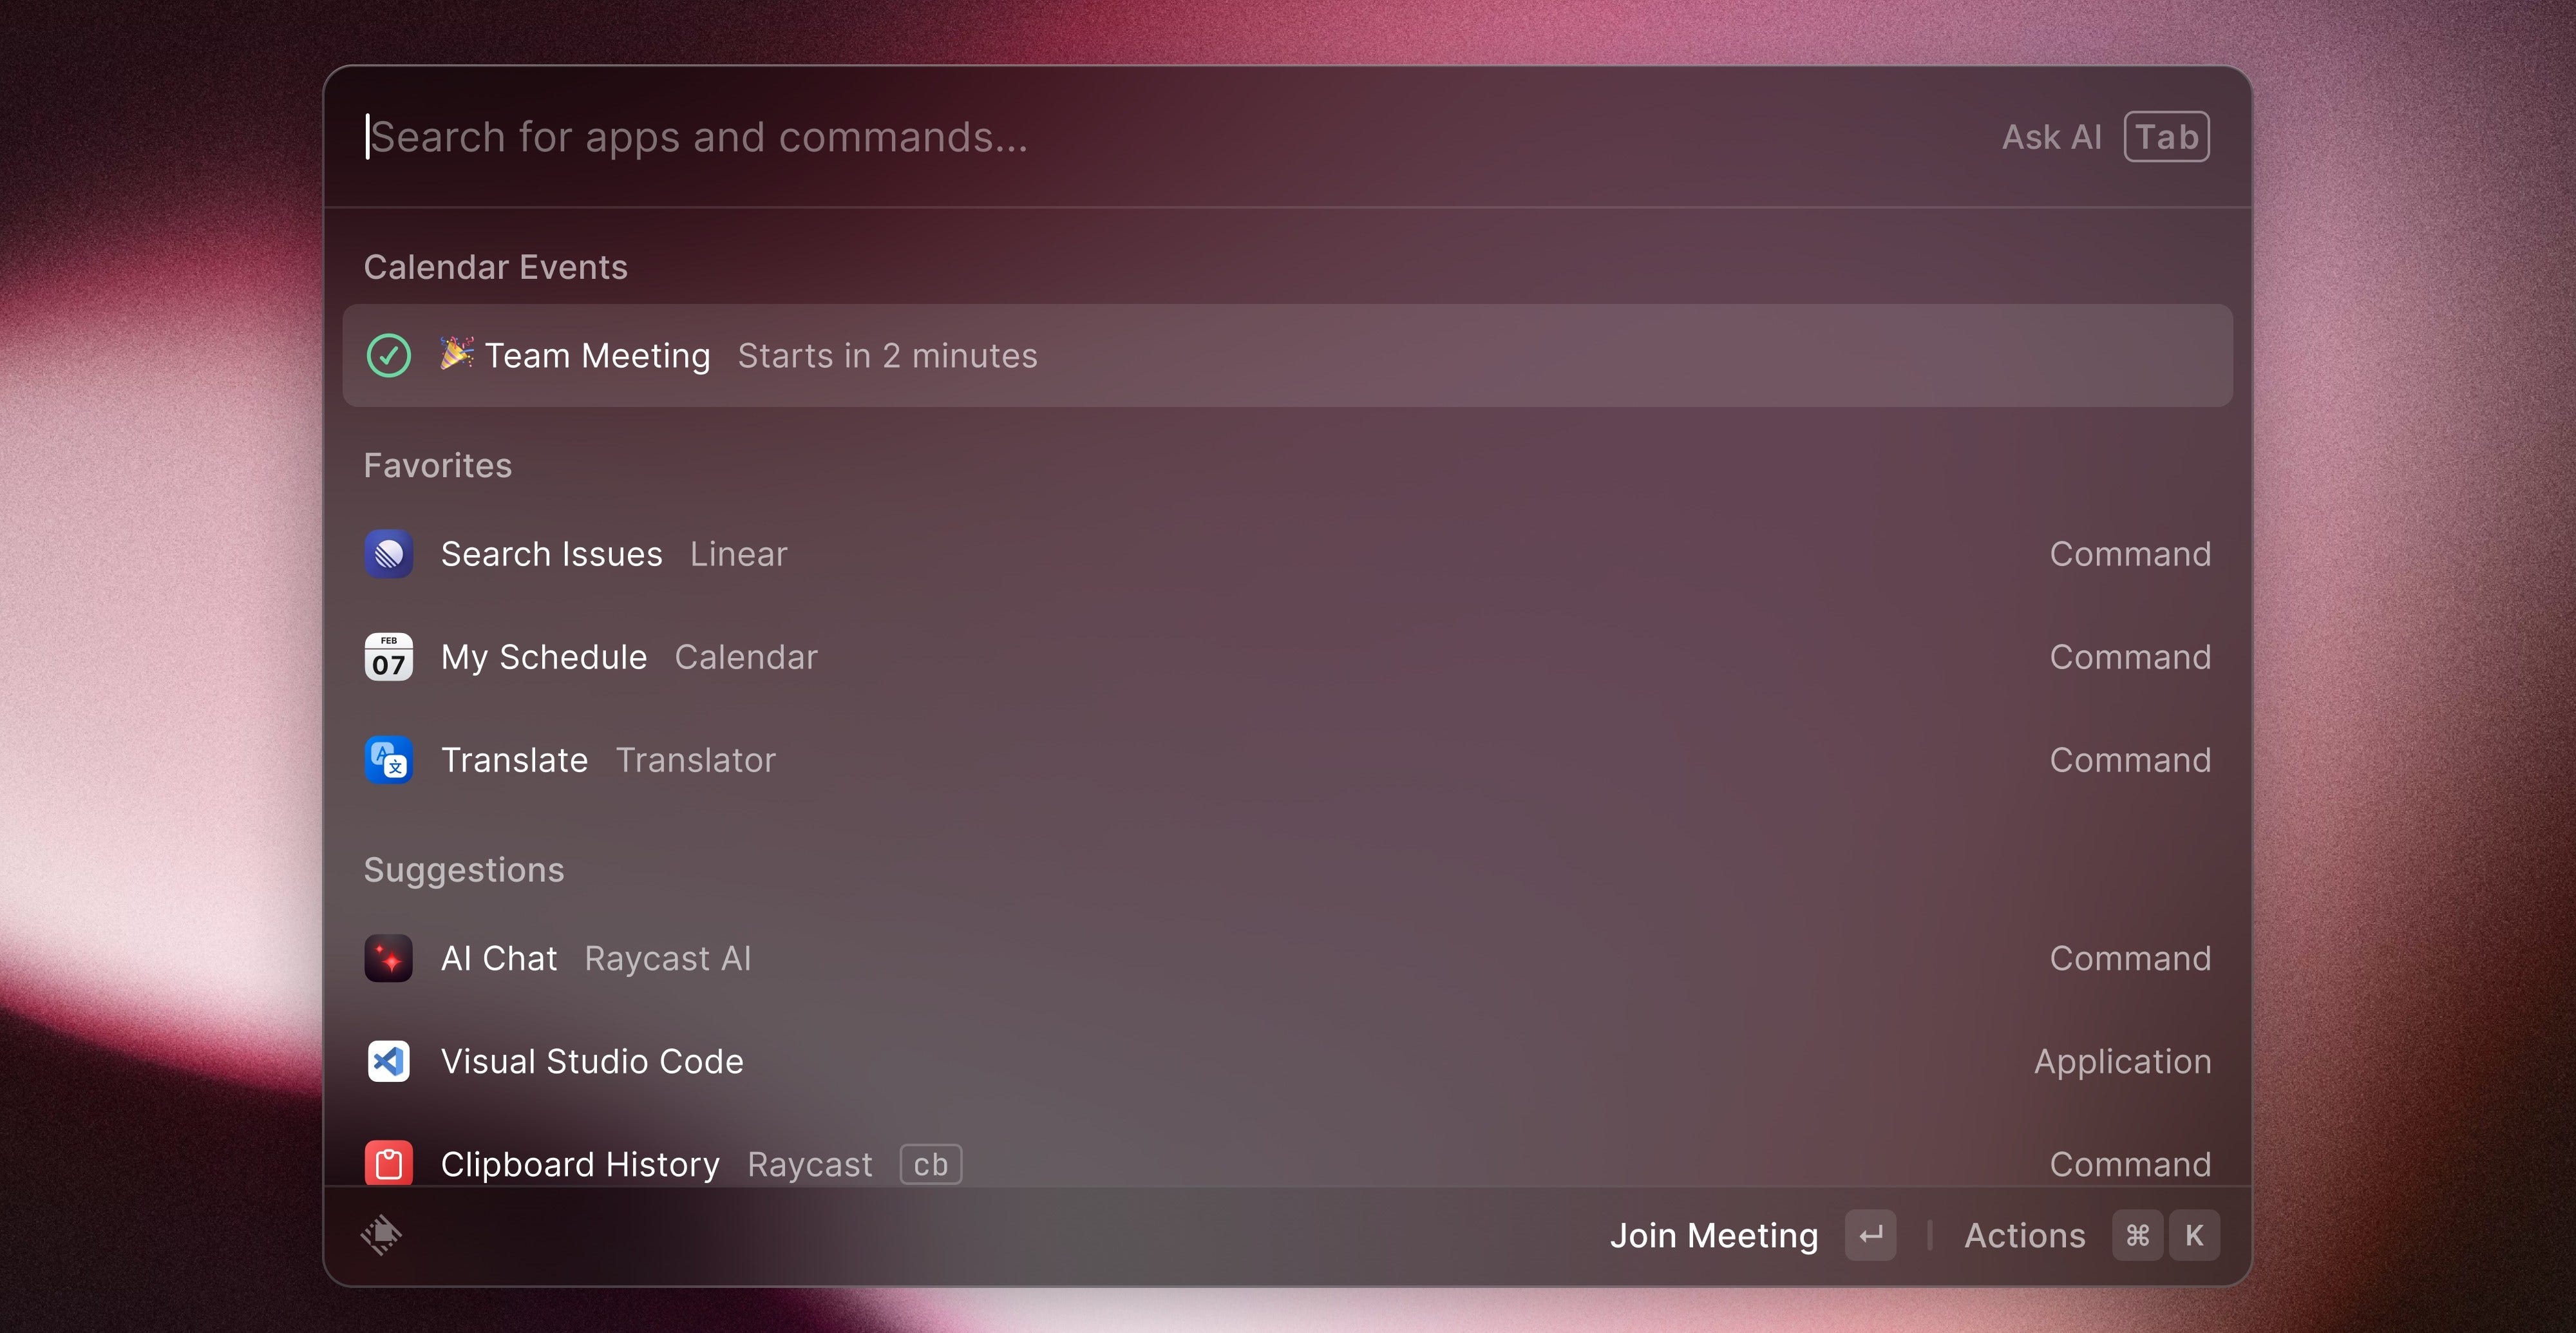Click the Feb 07 calendar icon
Screen dimensions: 2576x1333
[x=388, y=657]
